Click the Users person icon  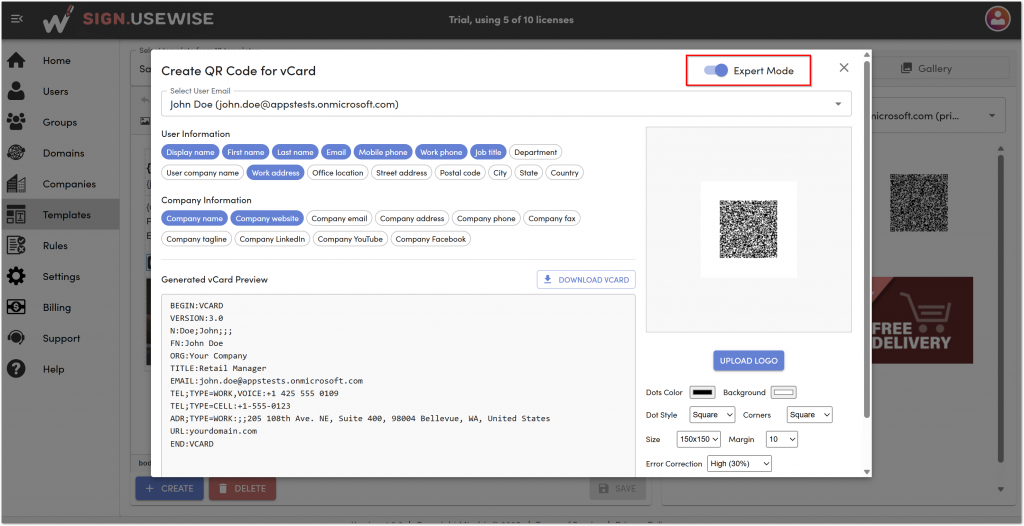pos(16,91)
